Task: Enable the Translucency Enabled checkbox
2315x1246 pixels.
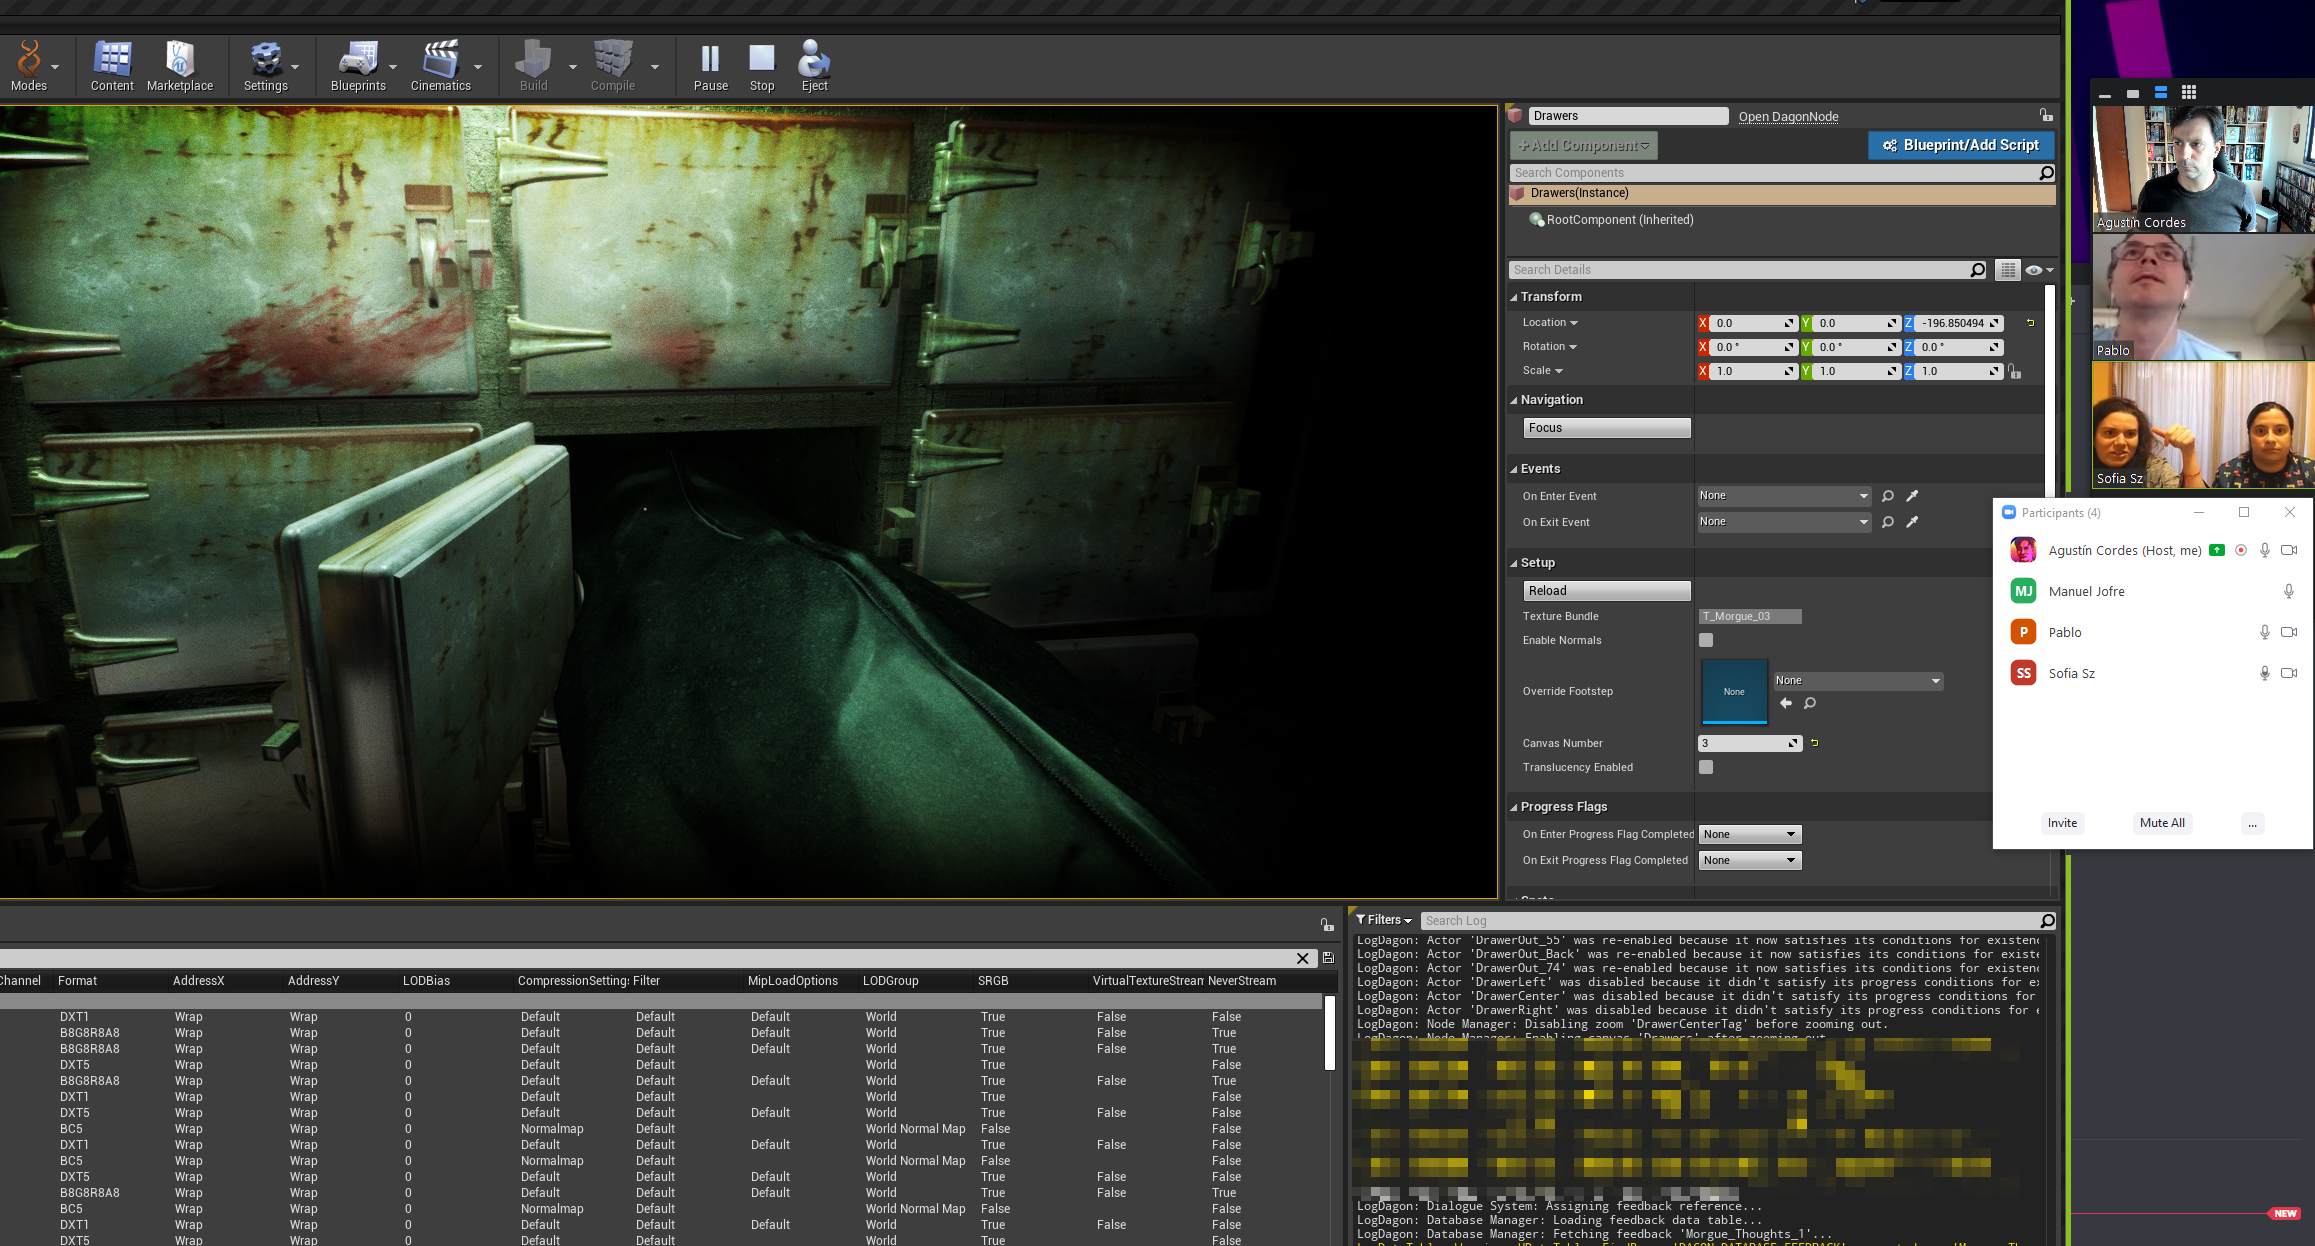Action: [1706, 767]
